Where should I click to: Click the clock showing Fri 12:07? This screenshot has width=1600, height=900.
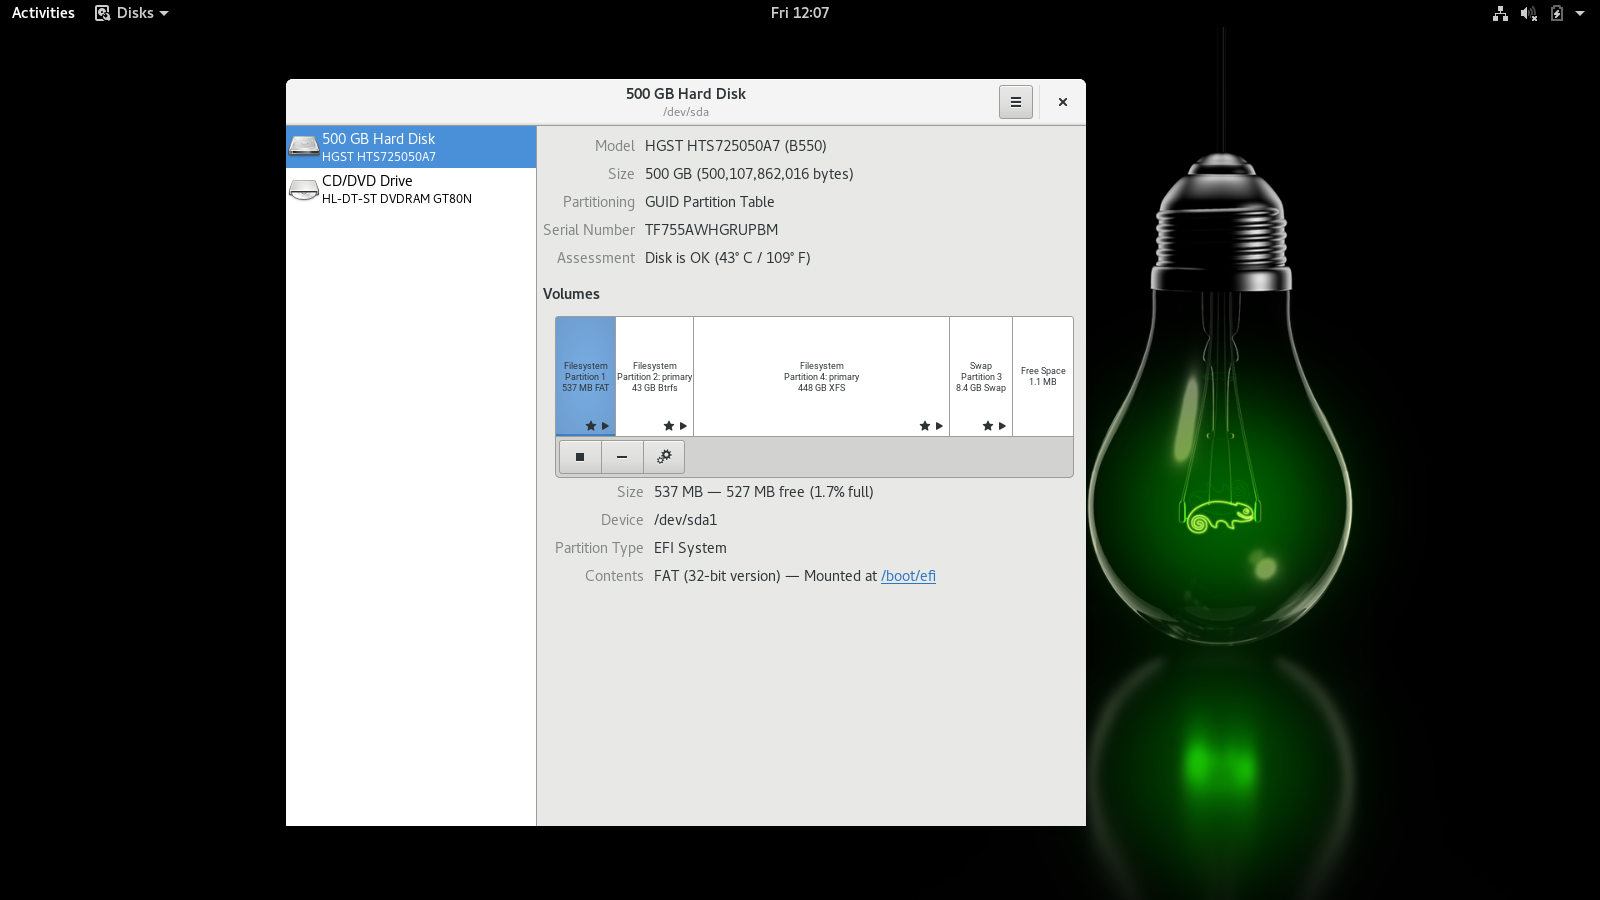tap(799, 13)
